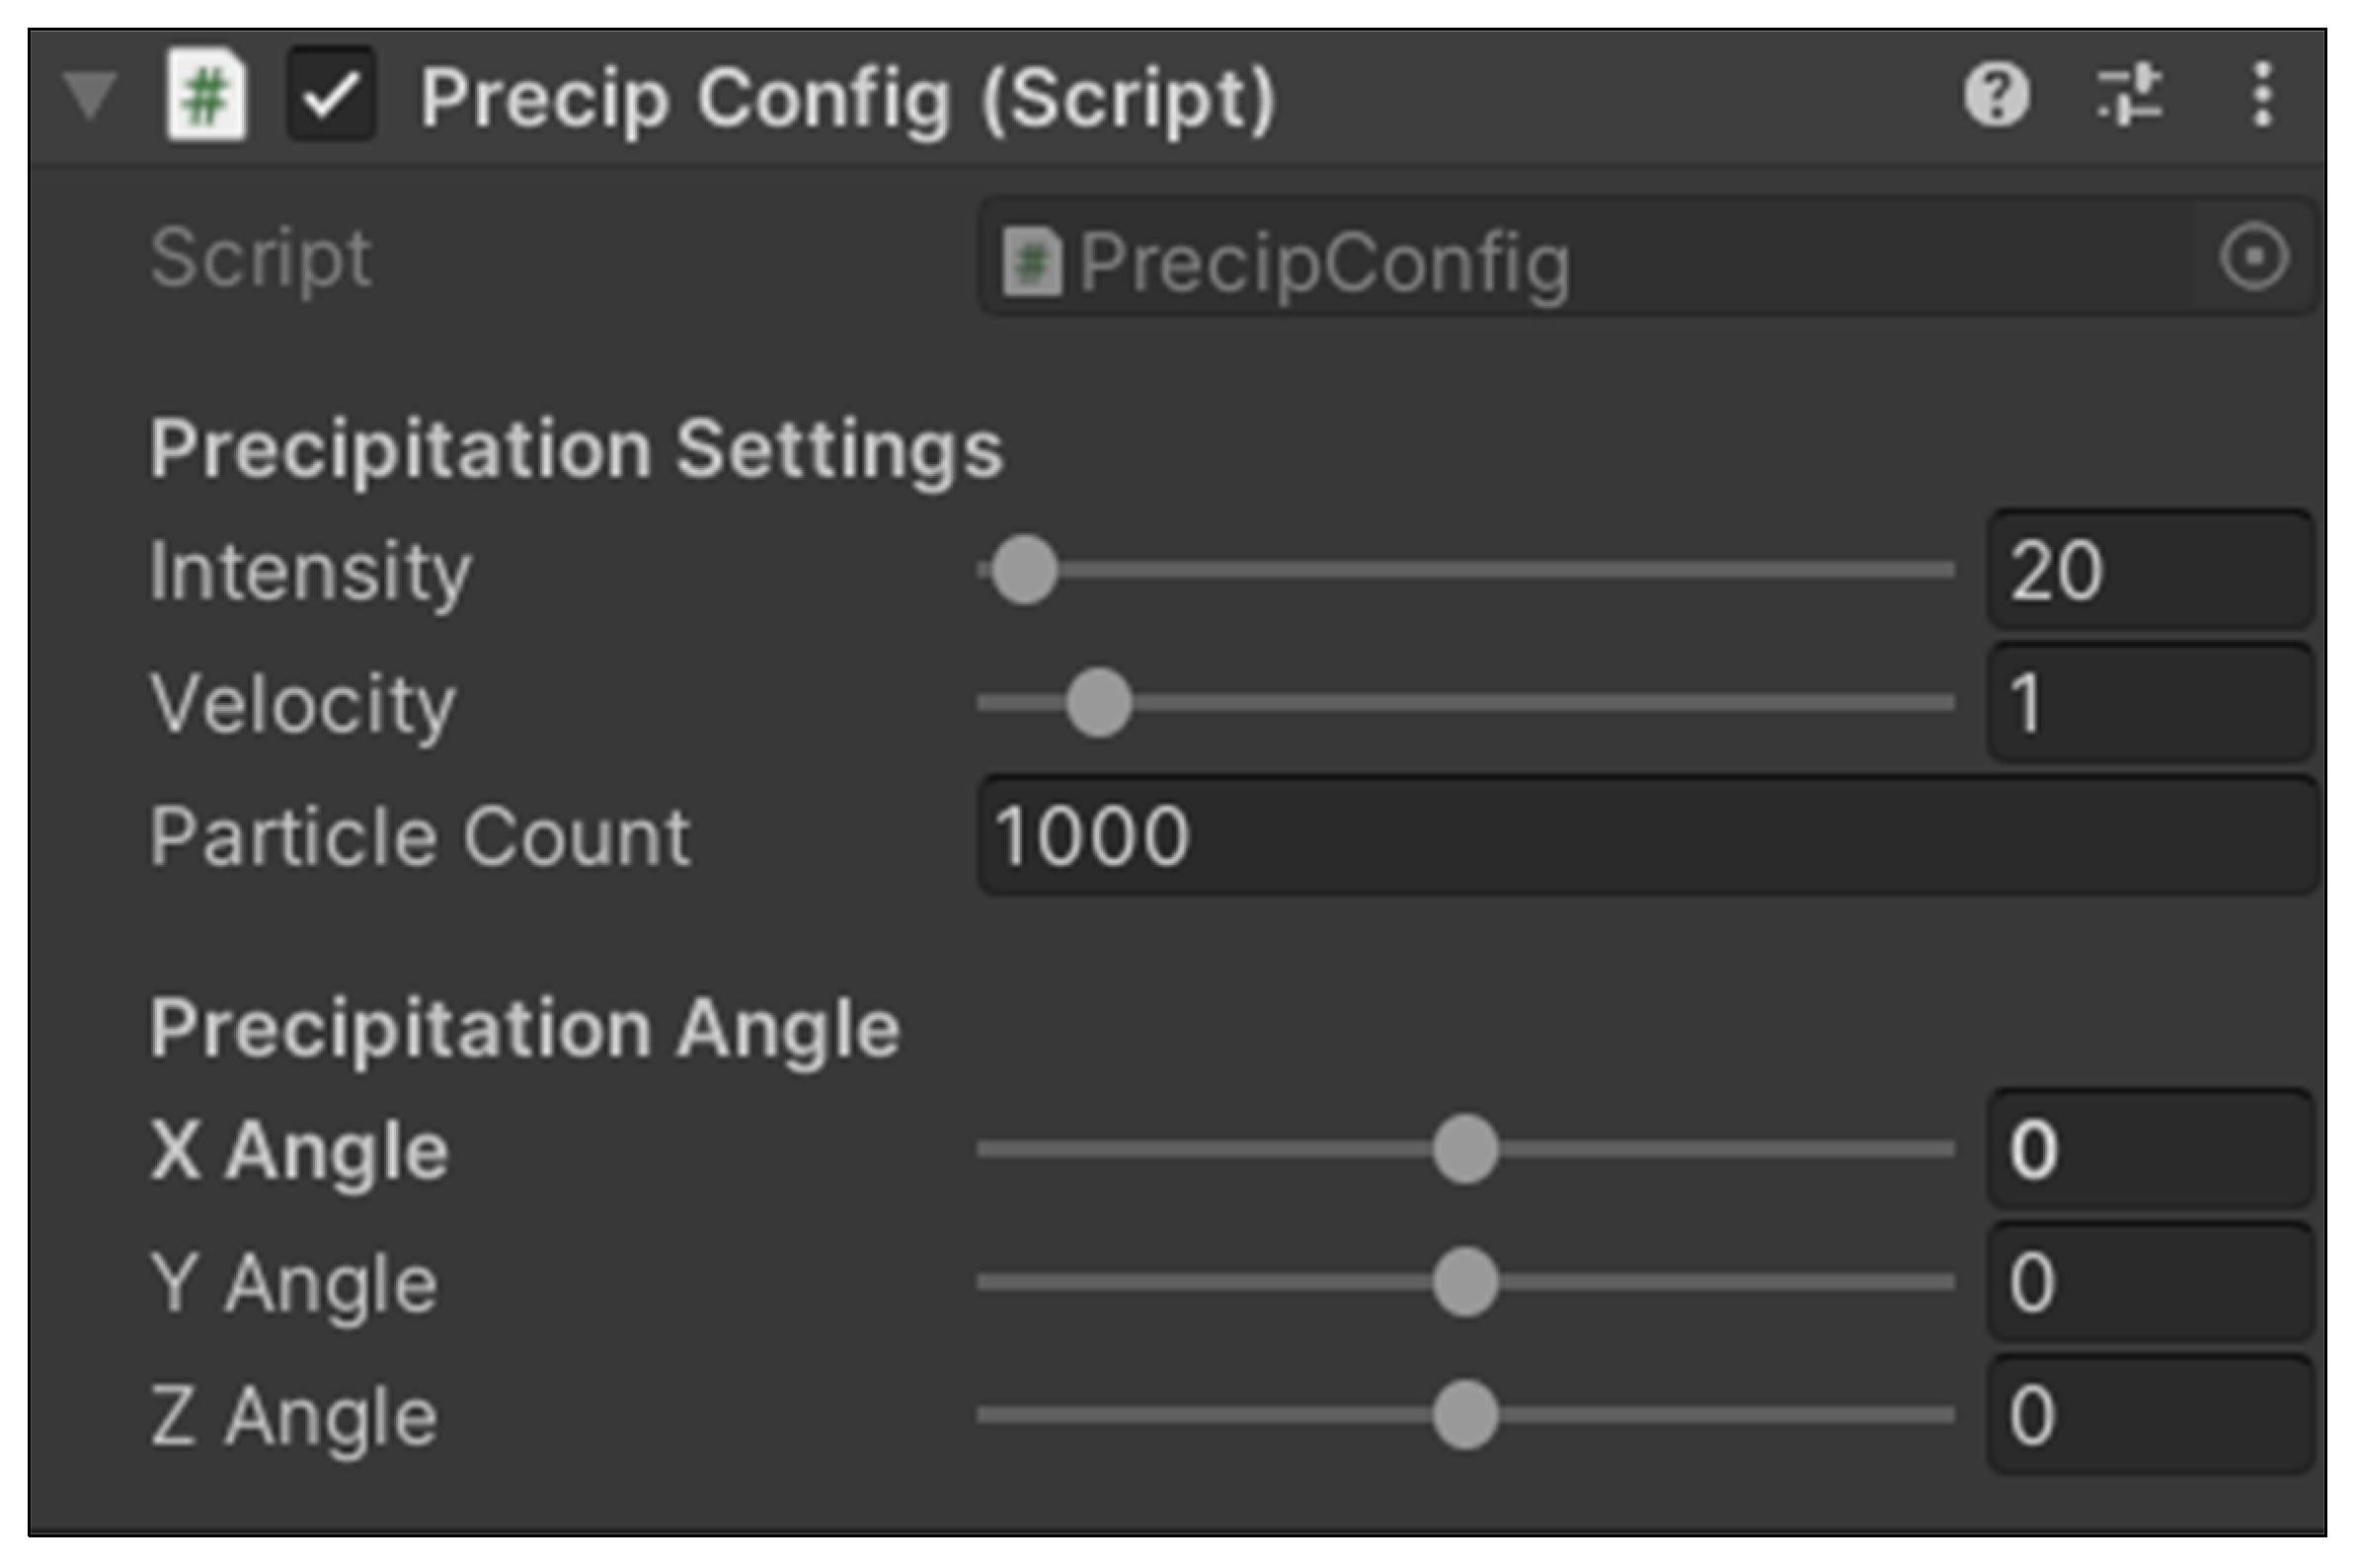2357x1568 pixels.
Task: Click the X Angle value field
Action: click(x=2150, y=1149)
